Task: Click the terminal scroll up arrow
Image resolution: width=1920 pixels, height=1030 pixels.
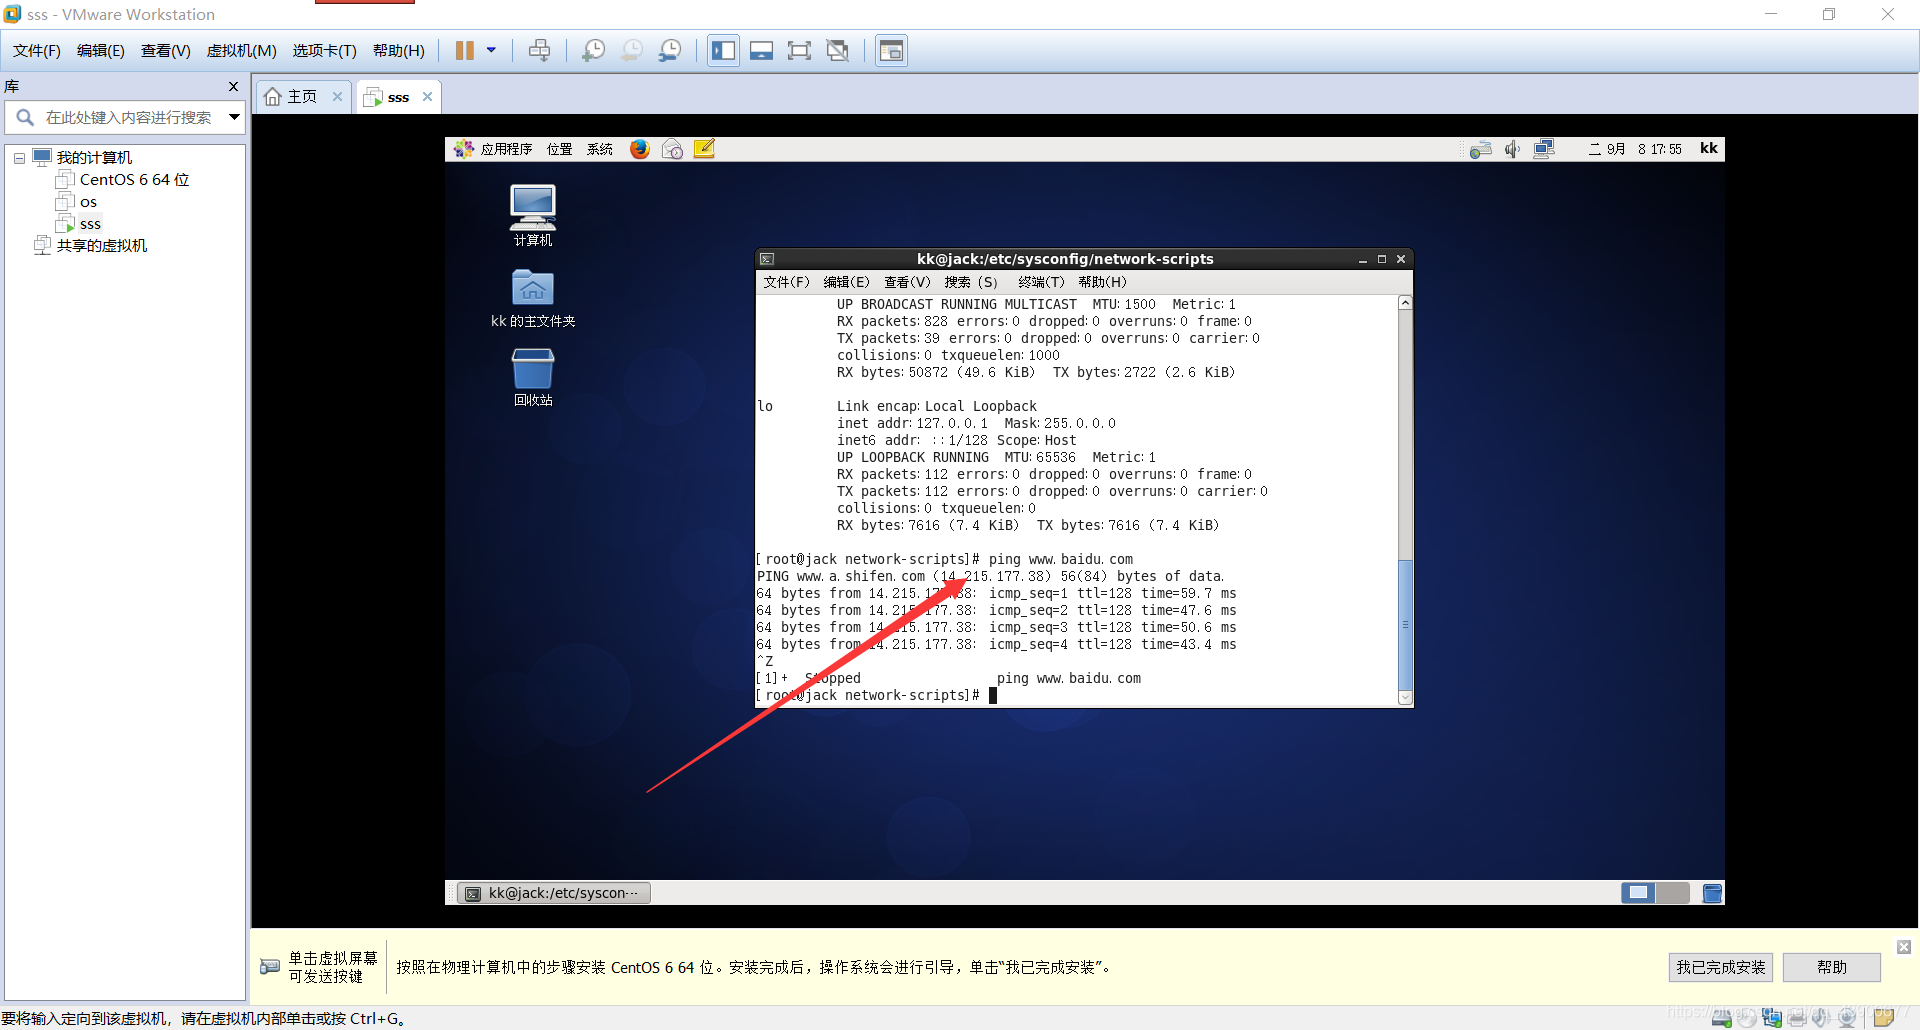Action: [1405, 302]
